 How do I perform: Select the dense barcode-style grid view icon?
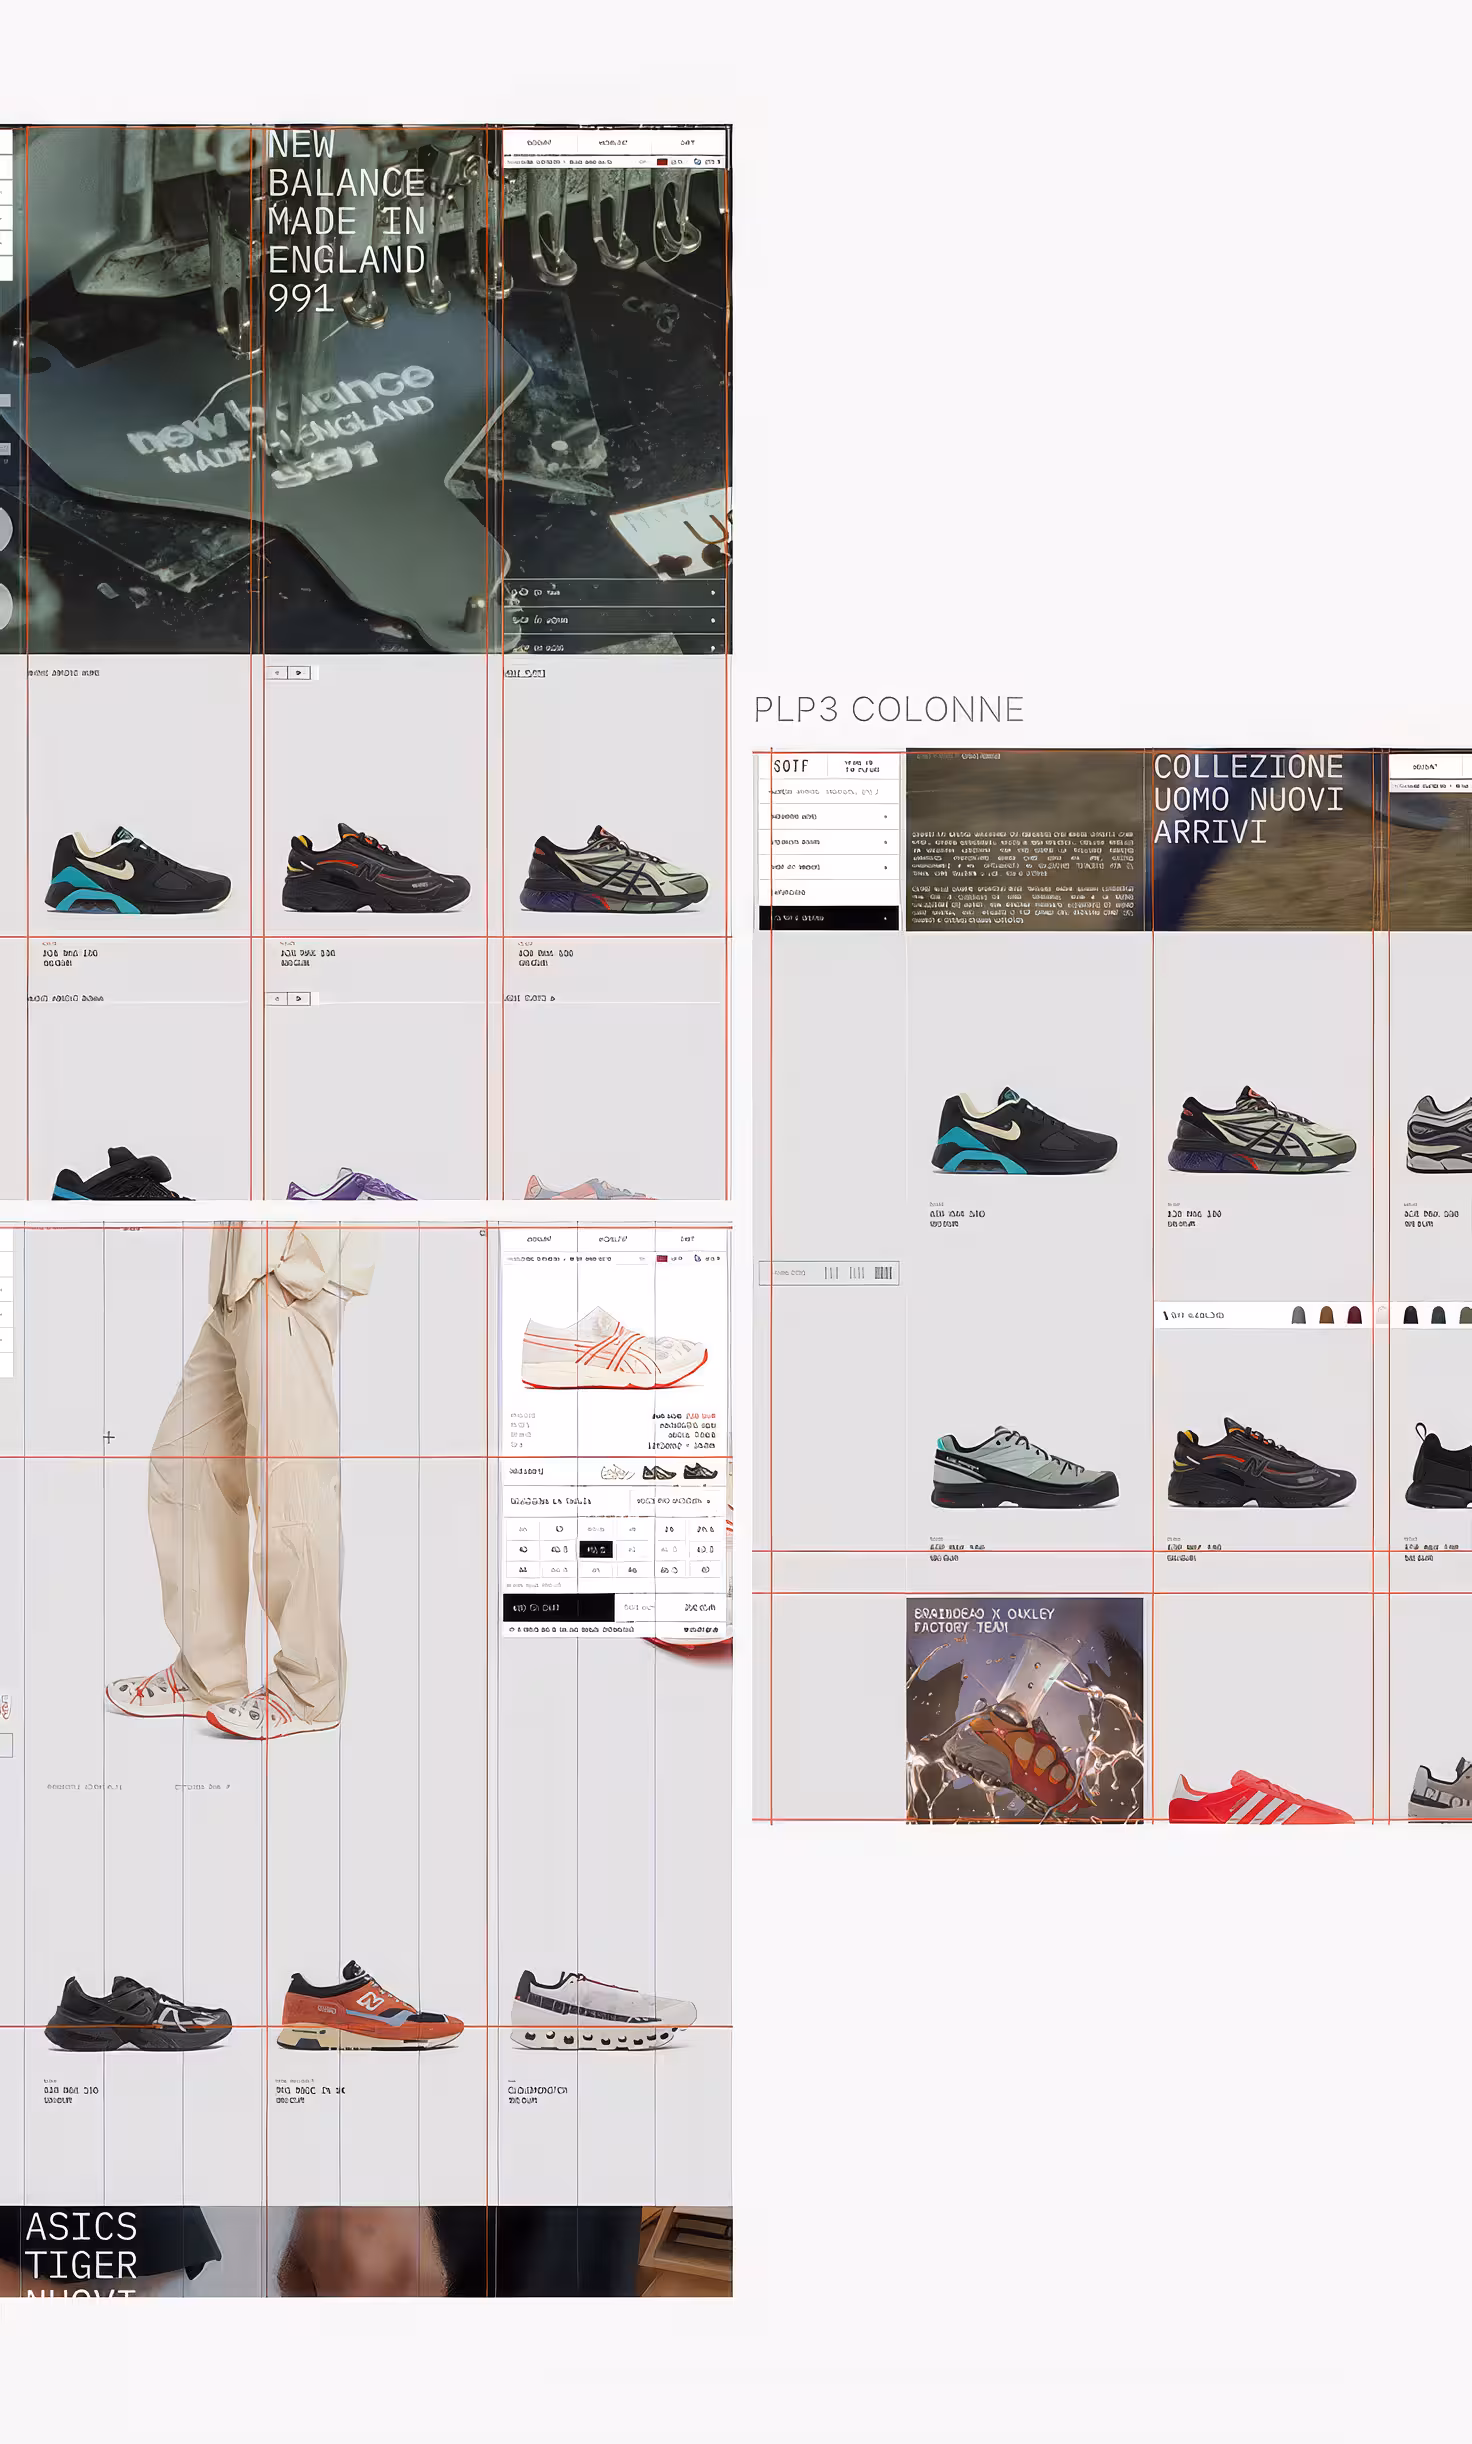(883, 1273)
